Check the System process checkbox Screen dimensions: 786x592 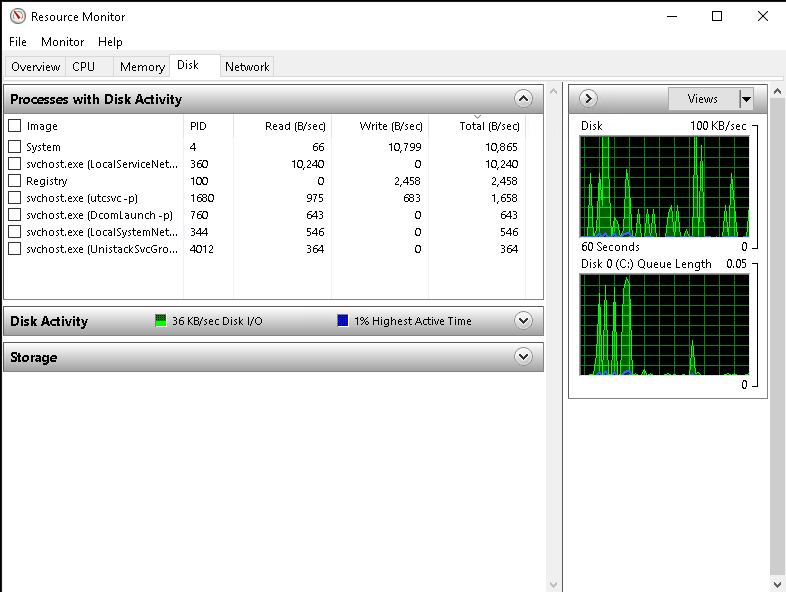[15, 147]
